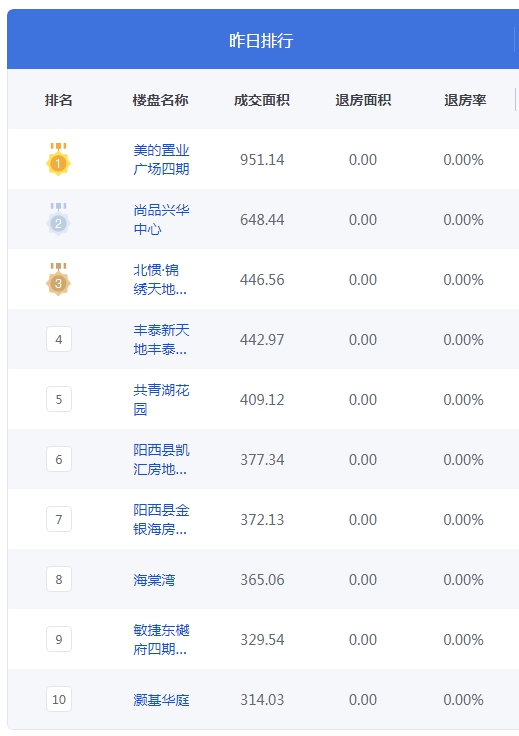Click the silver rank 2 medal icon
The image size is (519, 736).
(58, 219)
